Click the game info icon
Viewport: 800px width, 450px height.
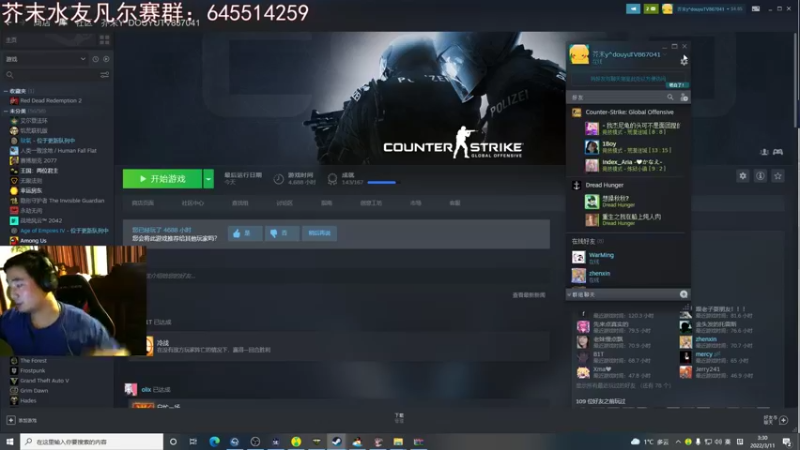coord(760,176)
